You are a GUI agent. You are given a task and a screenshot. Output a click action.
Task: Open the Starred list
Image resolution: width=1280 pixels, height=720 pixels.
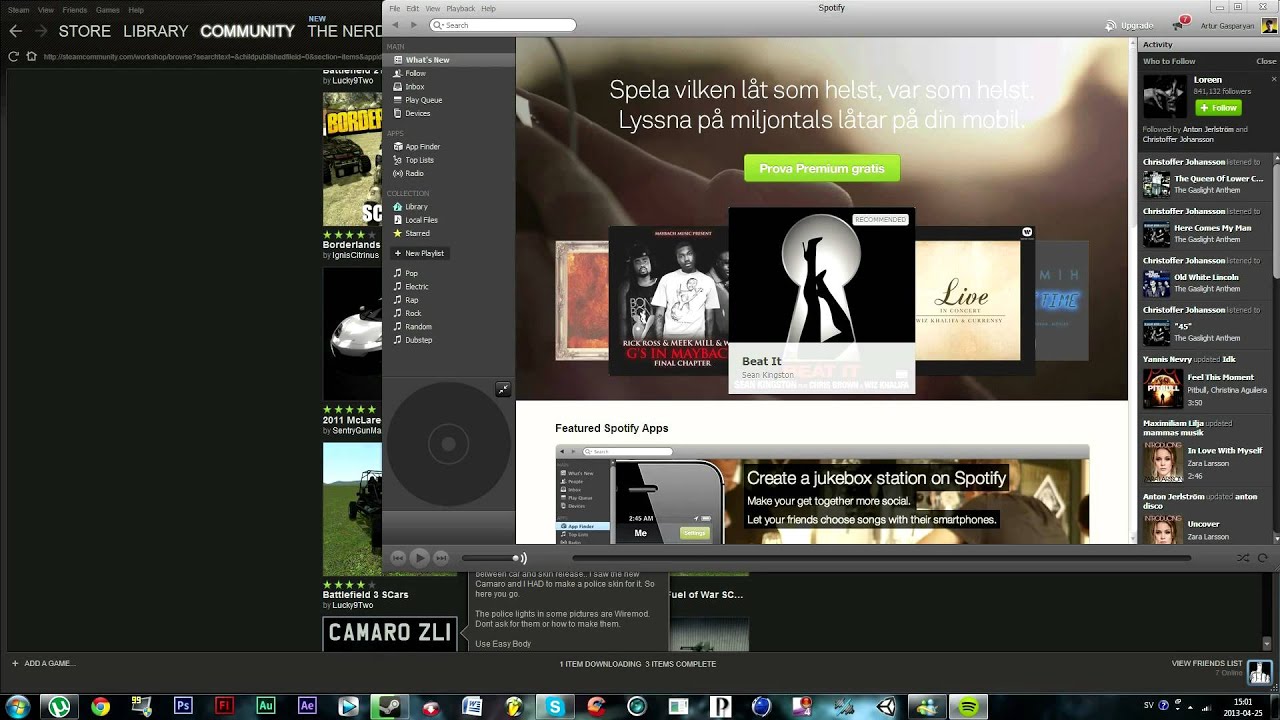coord(448,233)
